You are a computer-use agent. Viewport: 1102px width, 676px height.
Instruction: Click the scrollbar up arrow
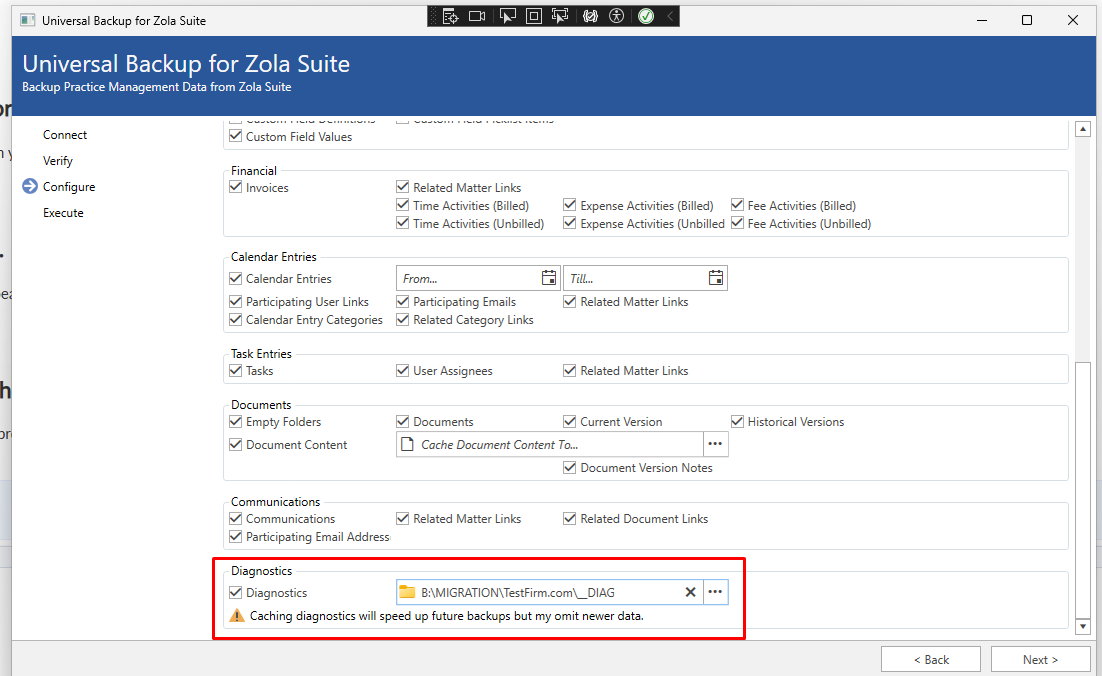(x=1083, y=129)
